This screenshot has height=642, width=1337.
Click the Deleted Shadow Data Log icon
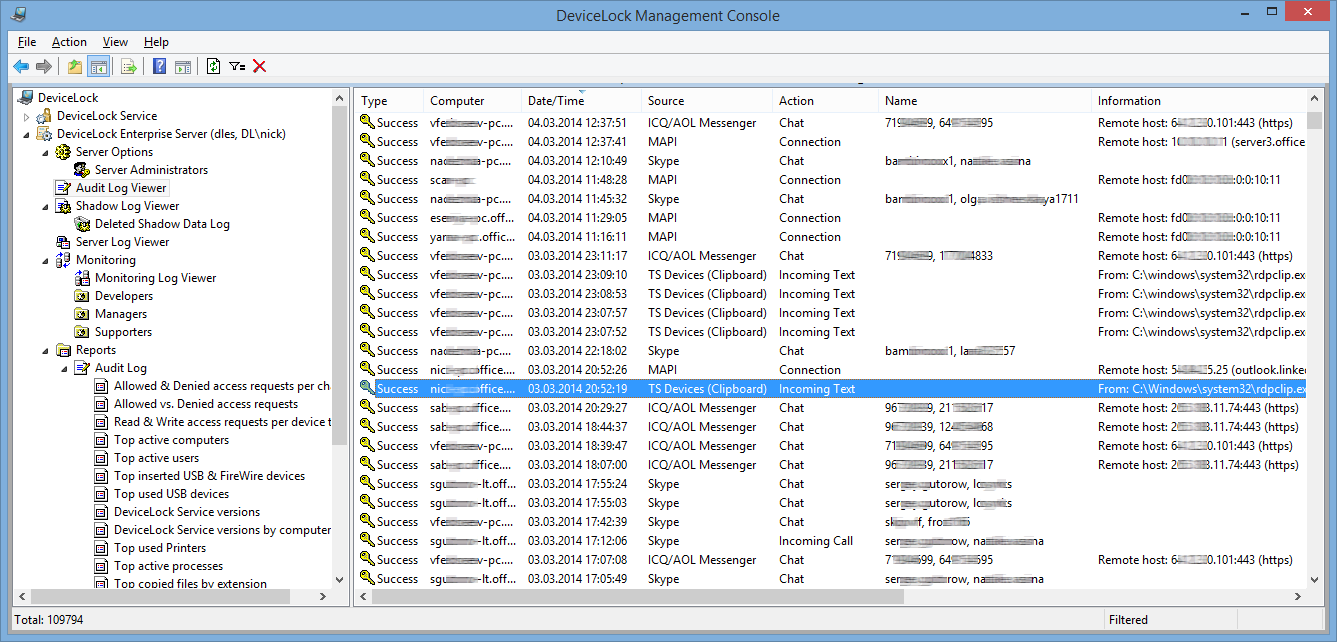[x=83, y=224]
